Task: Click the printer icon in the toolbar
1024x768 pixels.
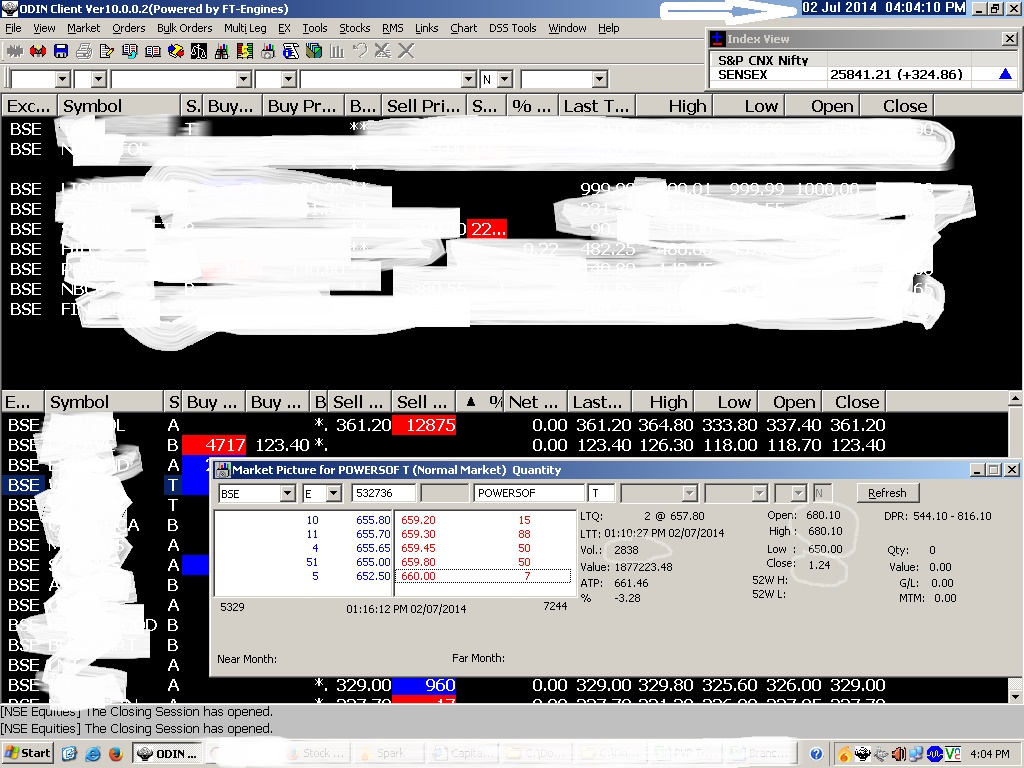Action: click(84, 50)
